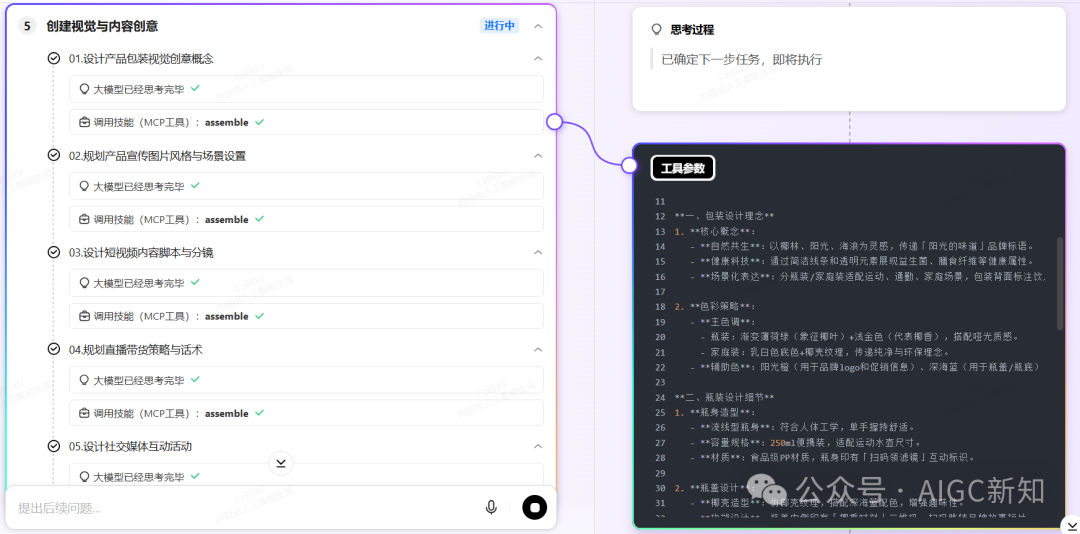Click the bottom-right circular chevron-down icon
Viewport: 1080px width, 534px height.
pos(1072,524)
